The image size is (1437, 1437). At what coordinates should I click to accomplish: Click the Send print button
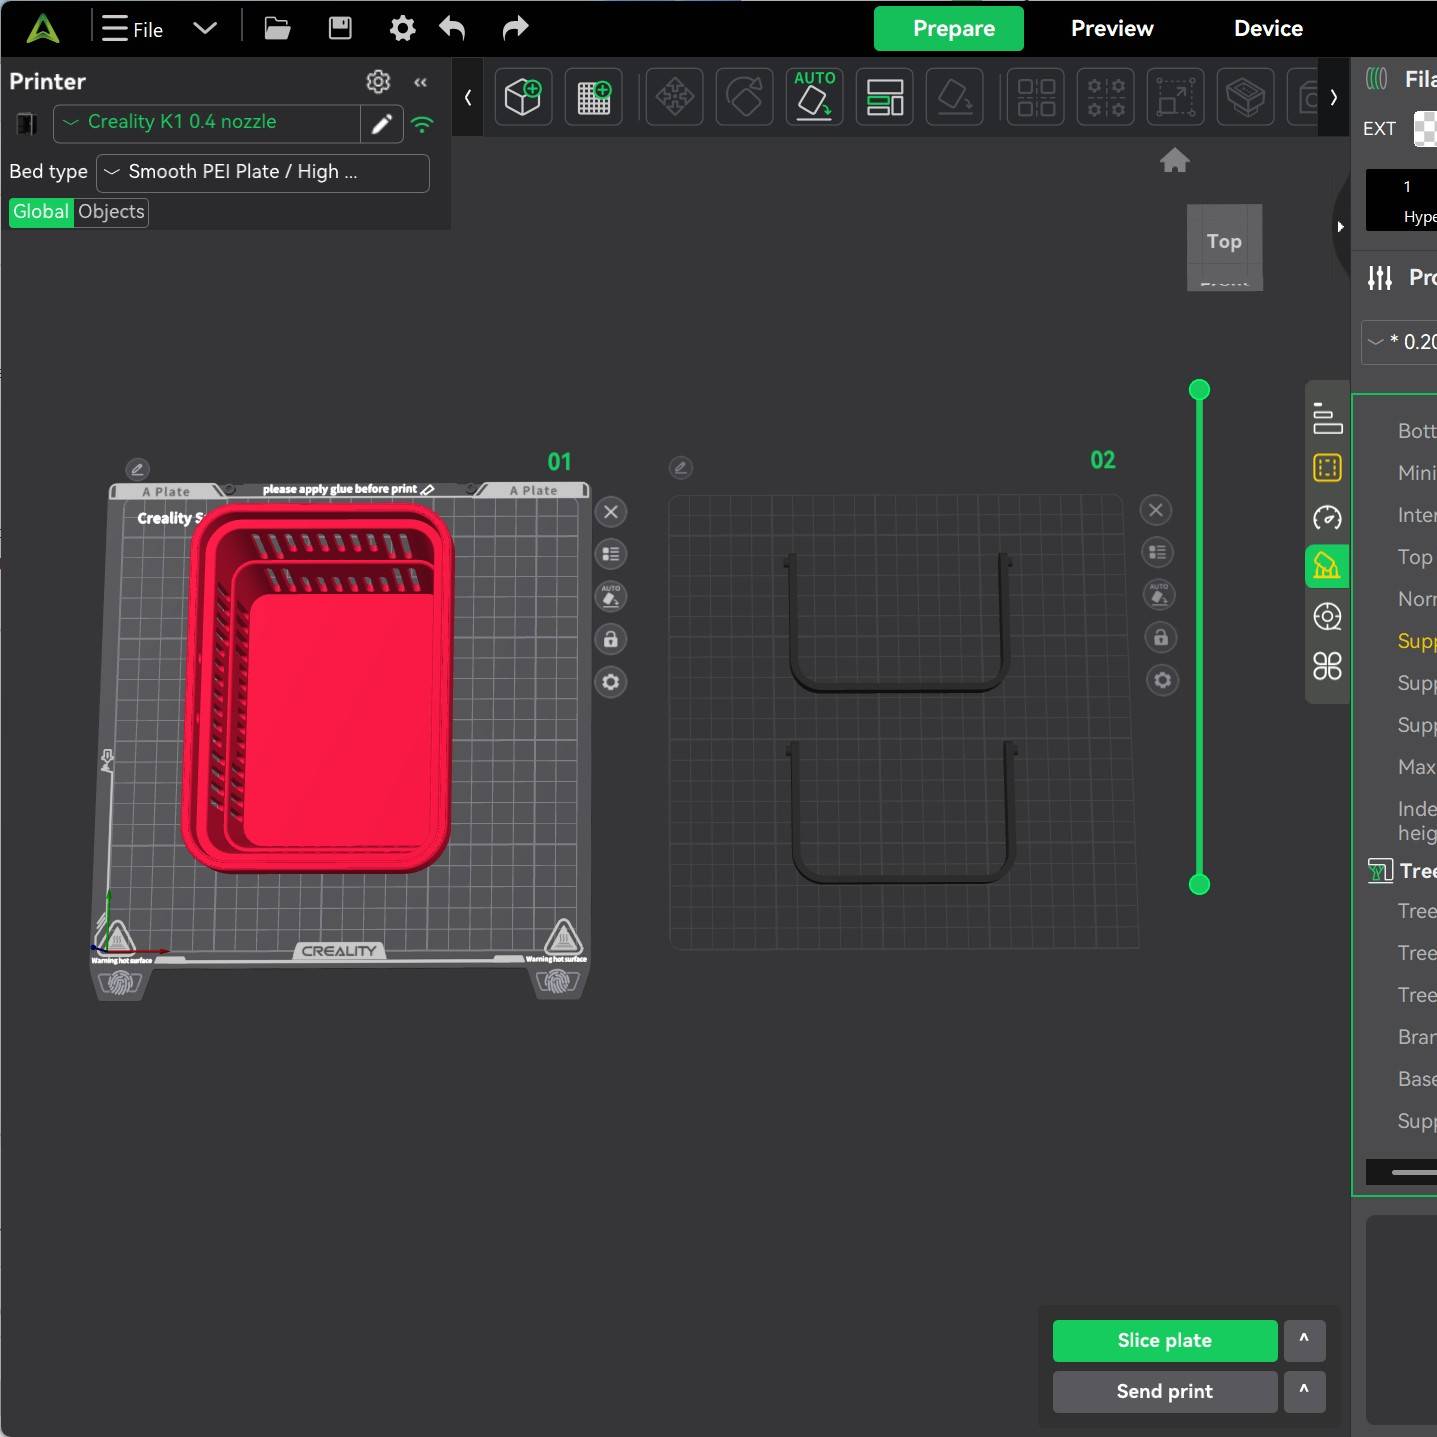click(1164, 1391)
